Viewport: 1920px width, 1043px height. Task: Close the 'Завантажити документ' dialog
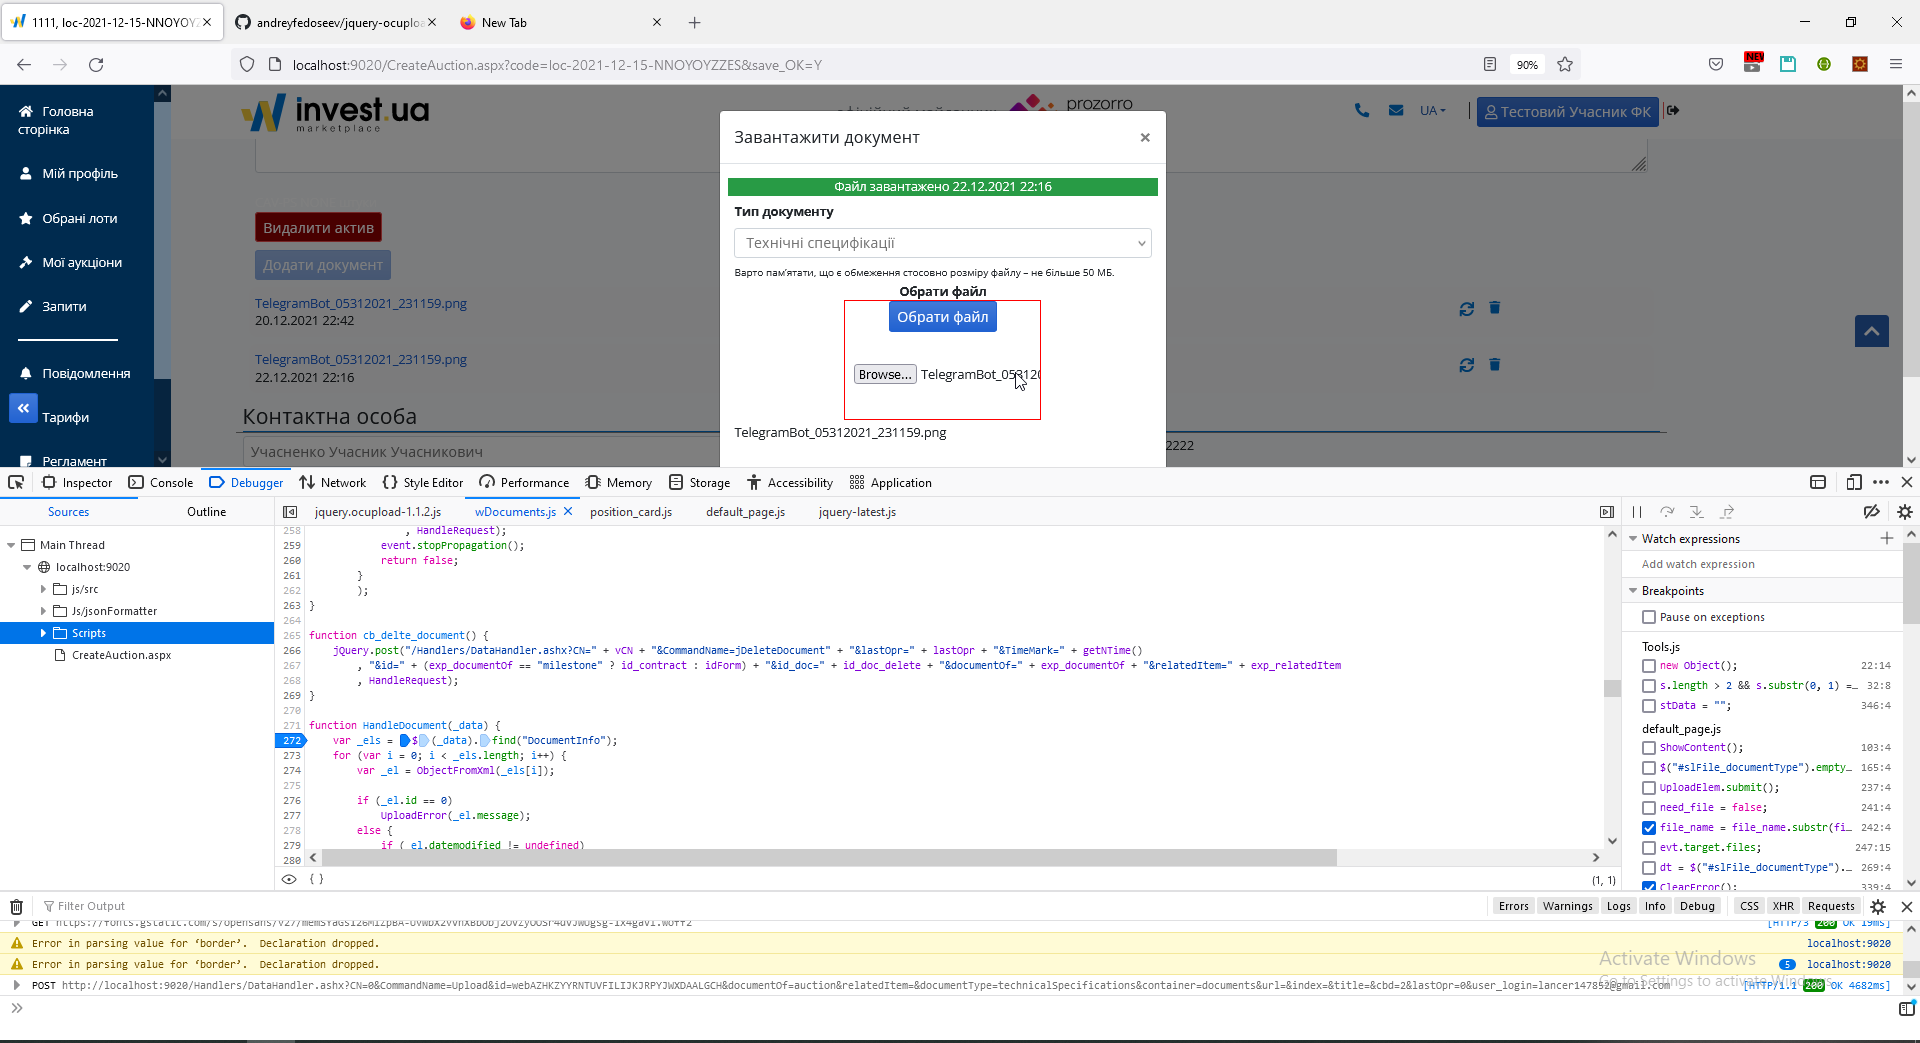click(1145, 138)
